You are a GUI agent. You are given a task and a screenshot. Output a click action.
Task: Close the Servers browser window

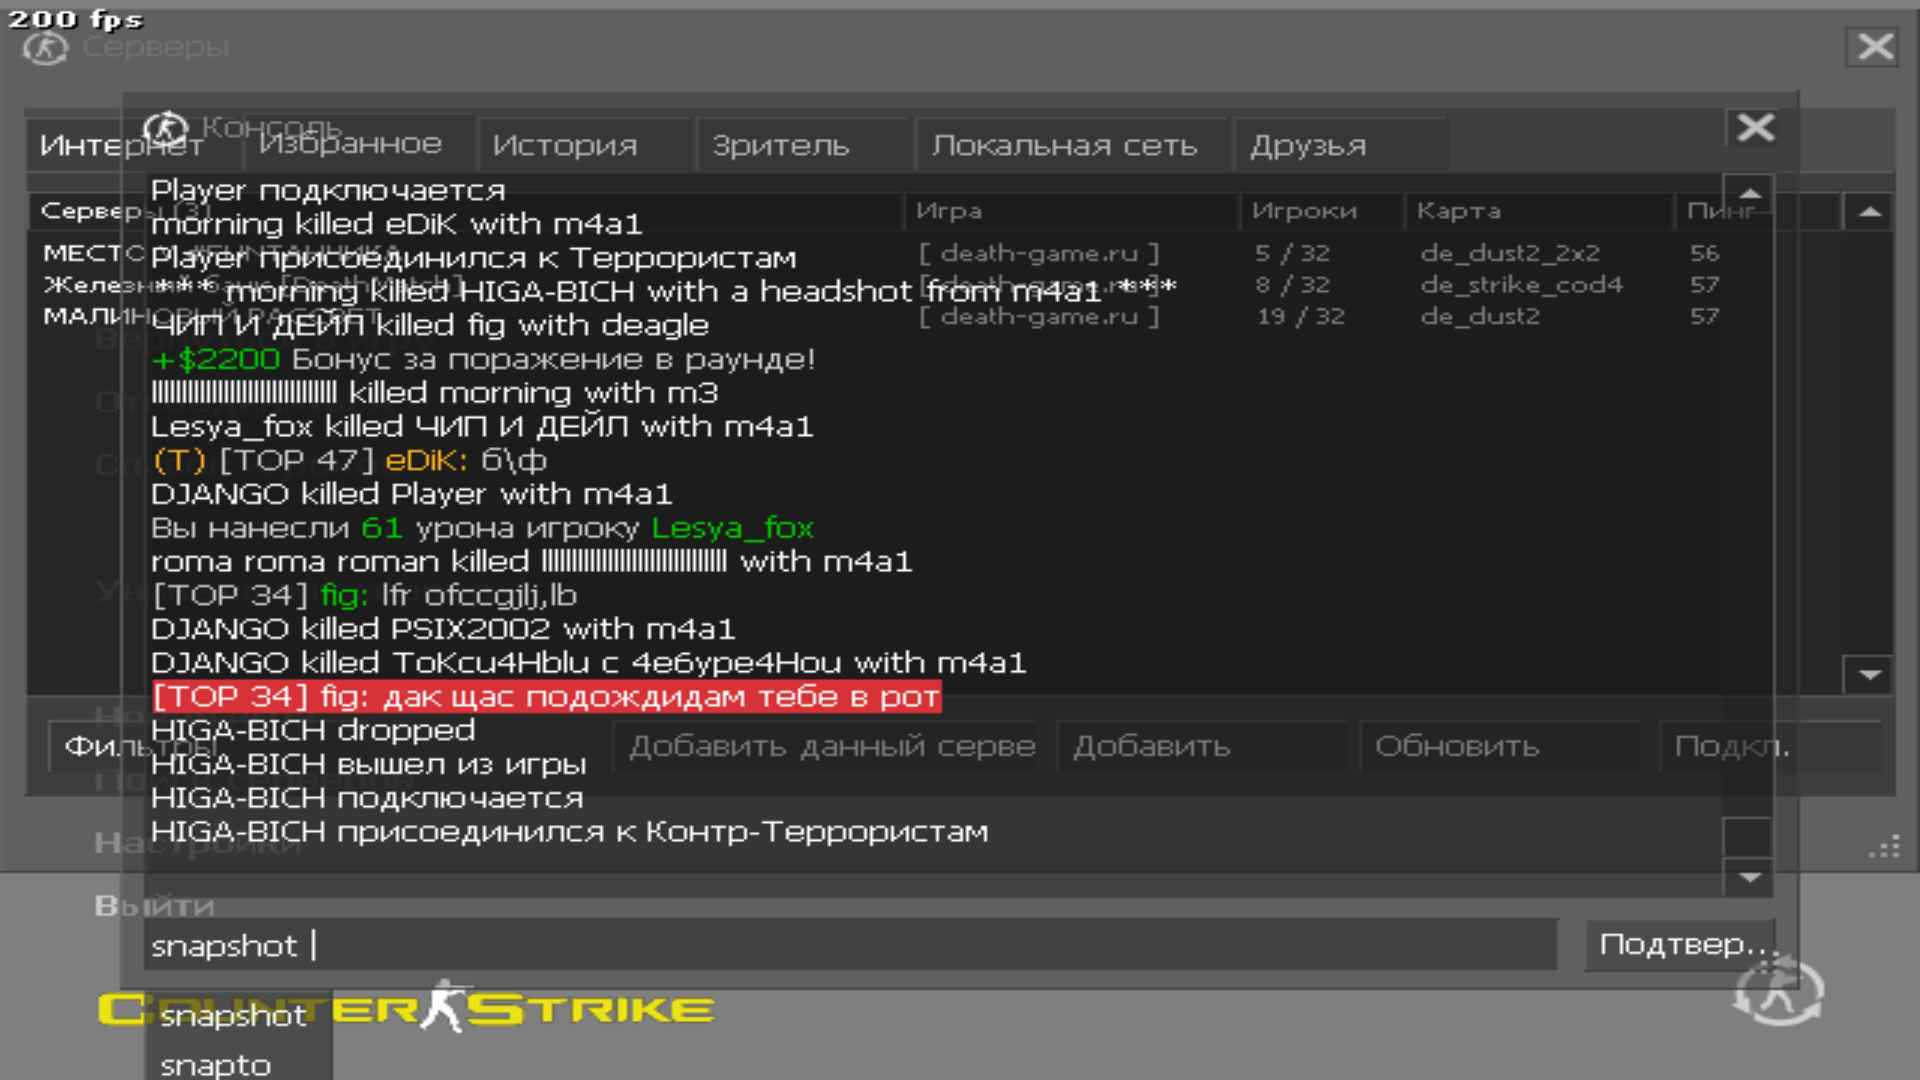pos(1875,46)
